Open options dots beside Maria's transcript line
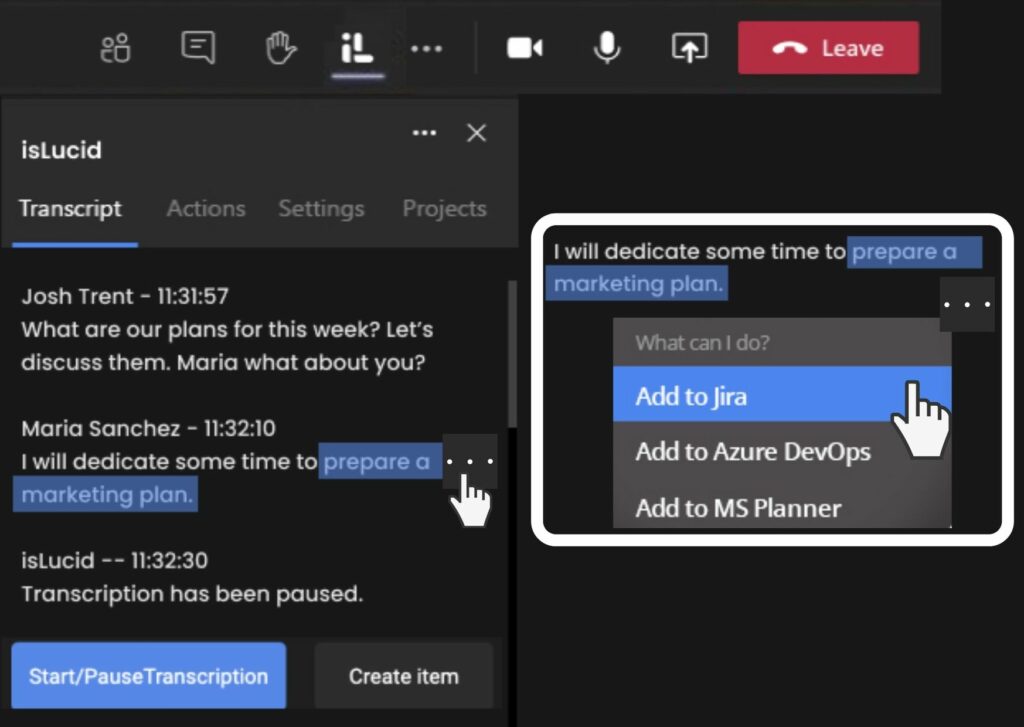Screen dimensions: 1024x727 470,461
